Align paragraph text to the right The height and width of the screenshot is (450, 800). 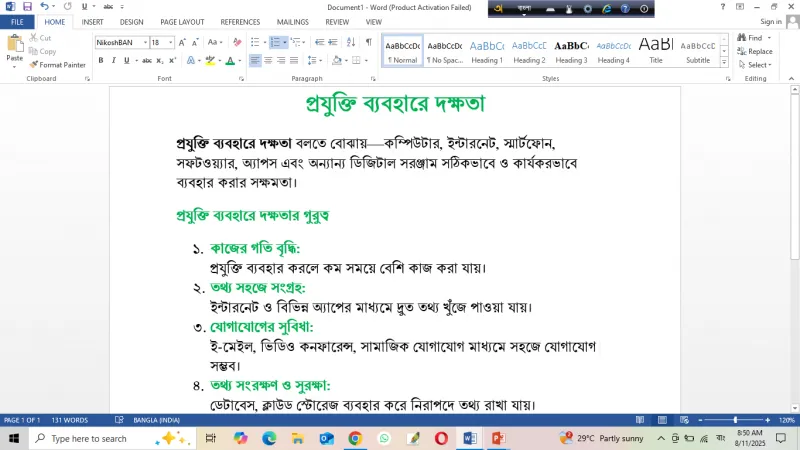pos(281,60)
